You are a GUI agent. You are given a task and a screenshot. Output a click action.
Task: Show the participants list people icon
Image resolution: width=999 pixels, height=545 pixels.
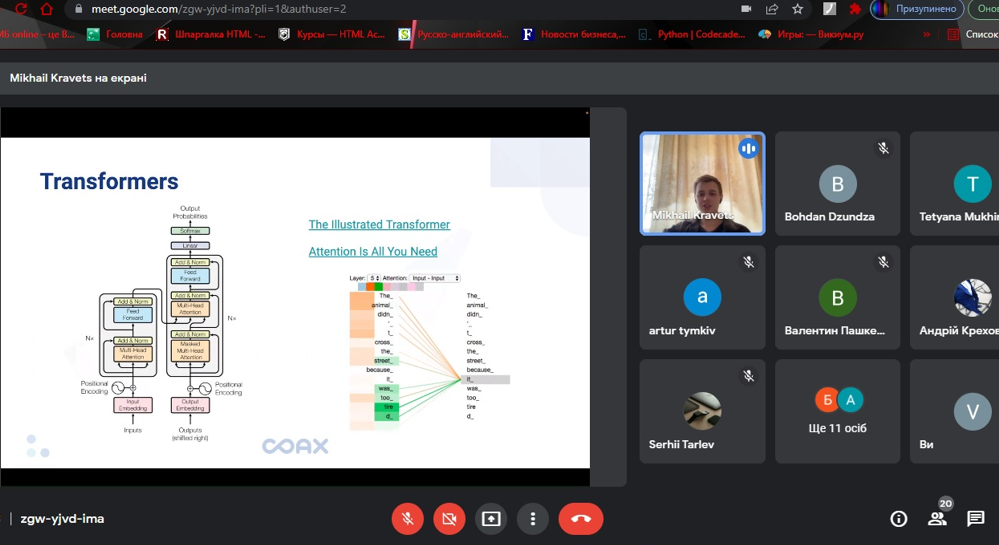[x=937, y=518]
